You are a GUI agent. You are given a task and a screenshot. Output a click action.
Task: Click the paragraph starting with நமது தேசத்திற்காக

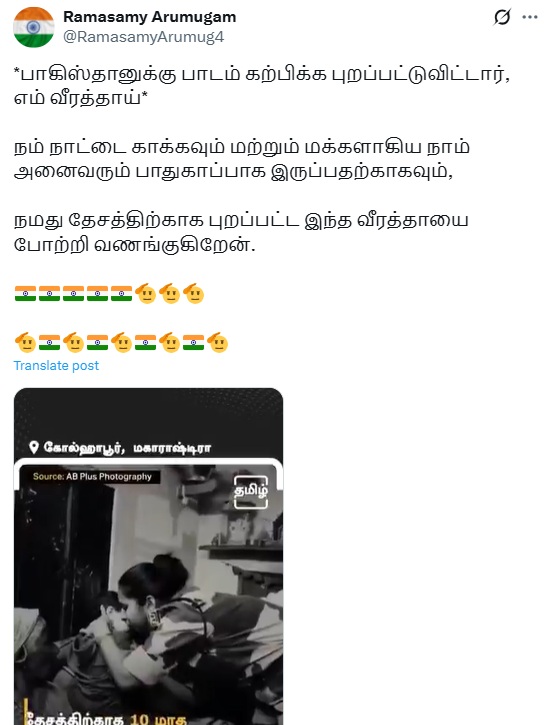pyautogui.click(x=241, y=232)
